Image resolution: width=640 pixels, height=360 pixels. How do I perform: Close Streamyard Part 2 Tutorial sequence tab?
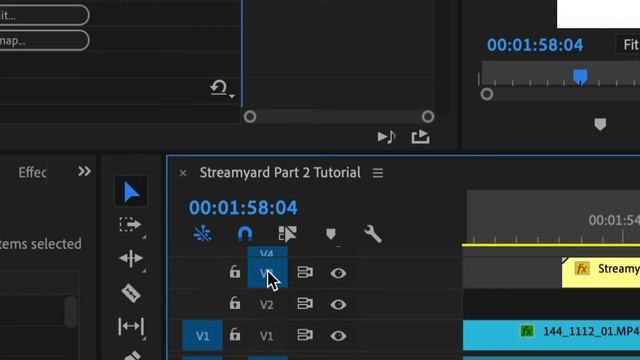183,173
